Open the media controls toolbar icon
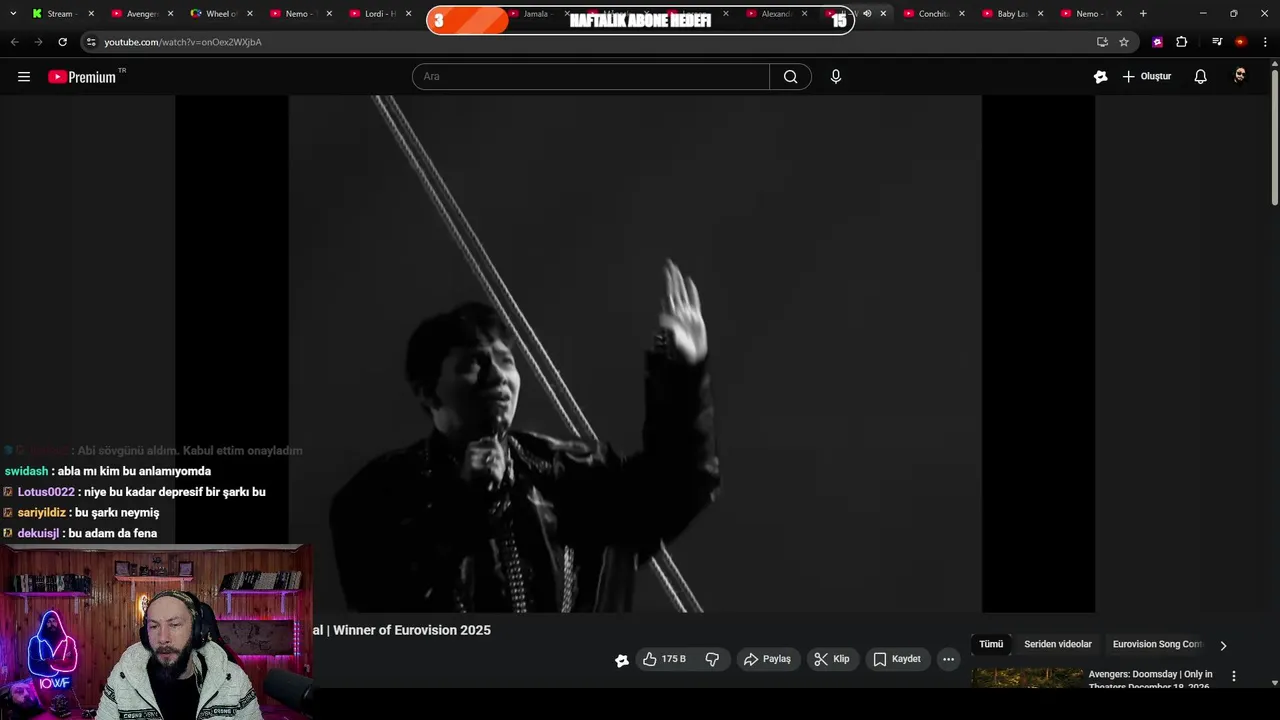 pos(1217,42)
